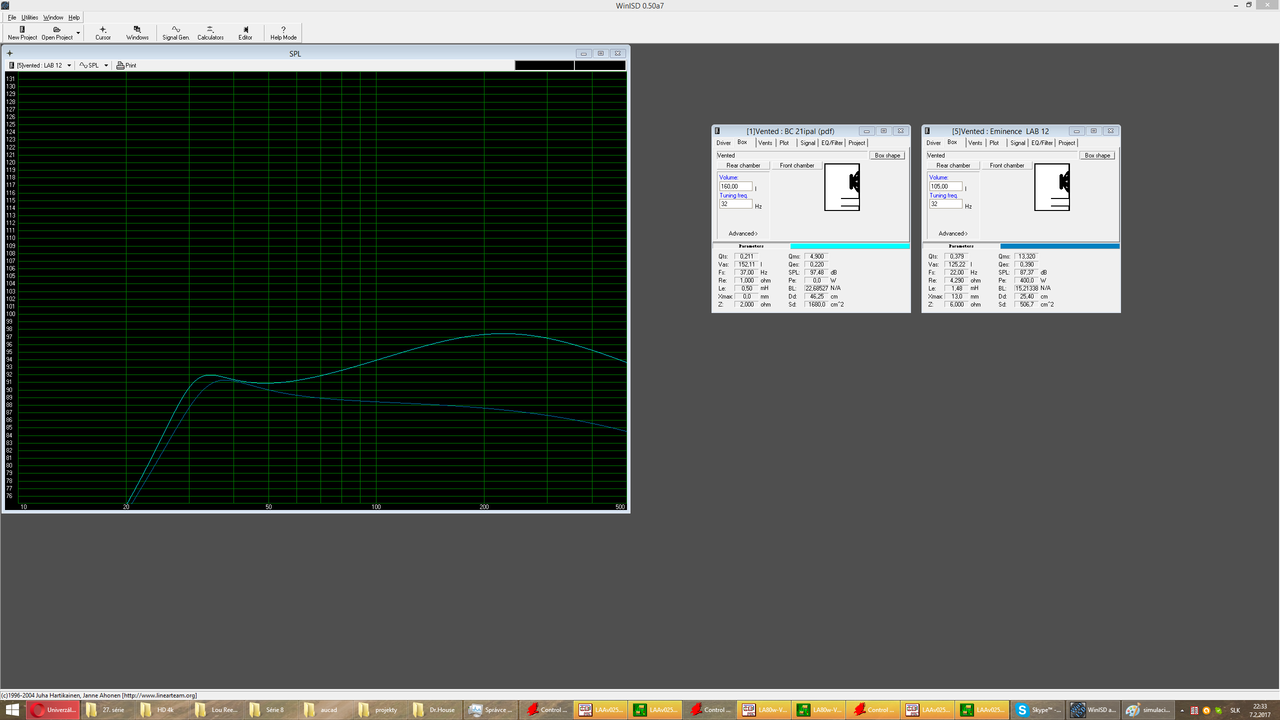Click Tuning freq. field in BC 21ipal window
This screenshot has width=1280, height=720.
[x=735, y=204]
